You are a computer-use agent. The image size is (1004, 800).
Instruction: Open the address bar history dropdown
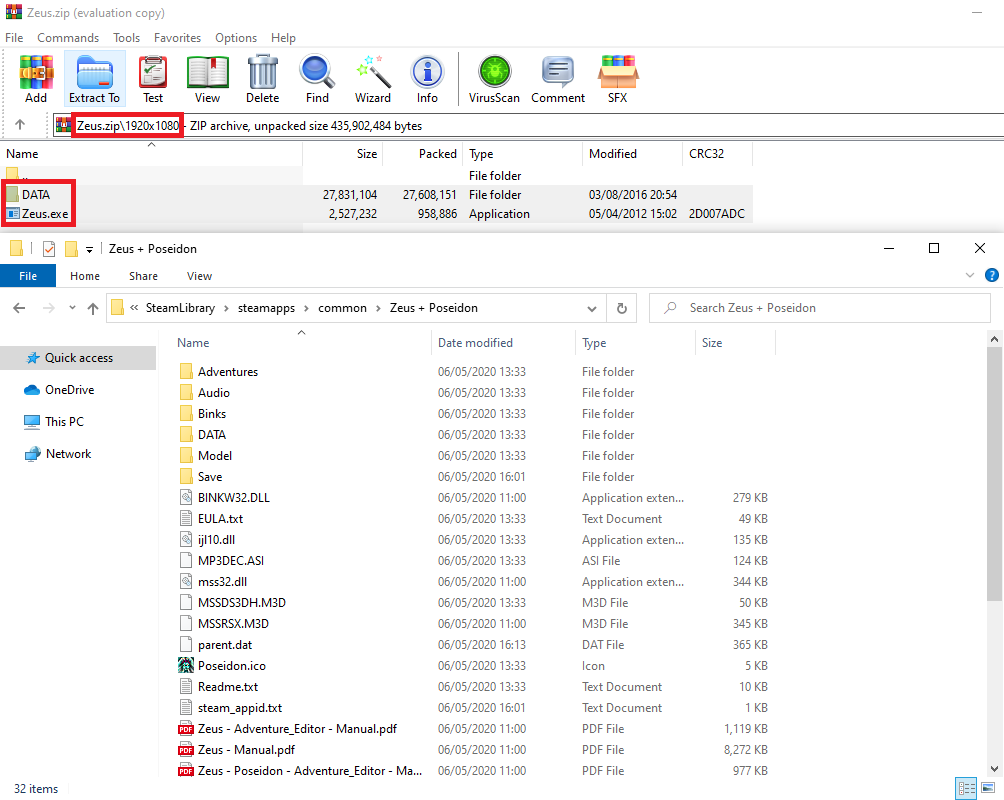click(592, 307)
